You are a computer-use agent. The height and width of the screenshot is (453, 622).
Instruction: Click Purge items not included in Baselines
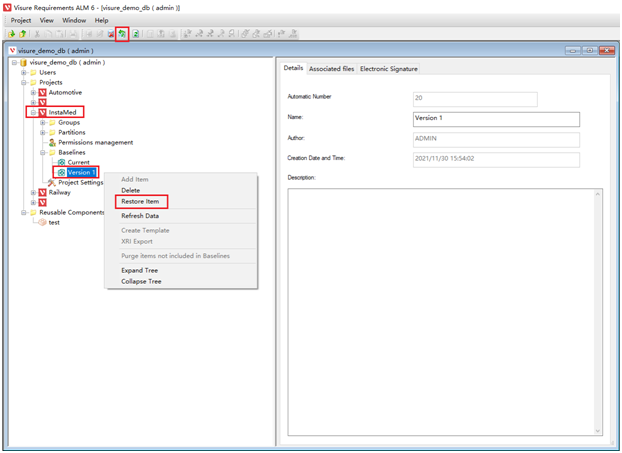click(175, 256)
